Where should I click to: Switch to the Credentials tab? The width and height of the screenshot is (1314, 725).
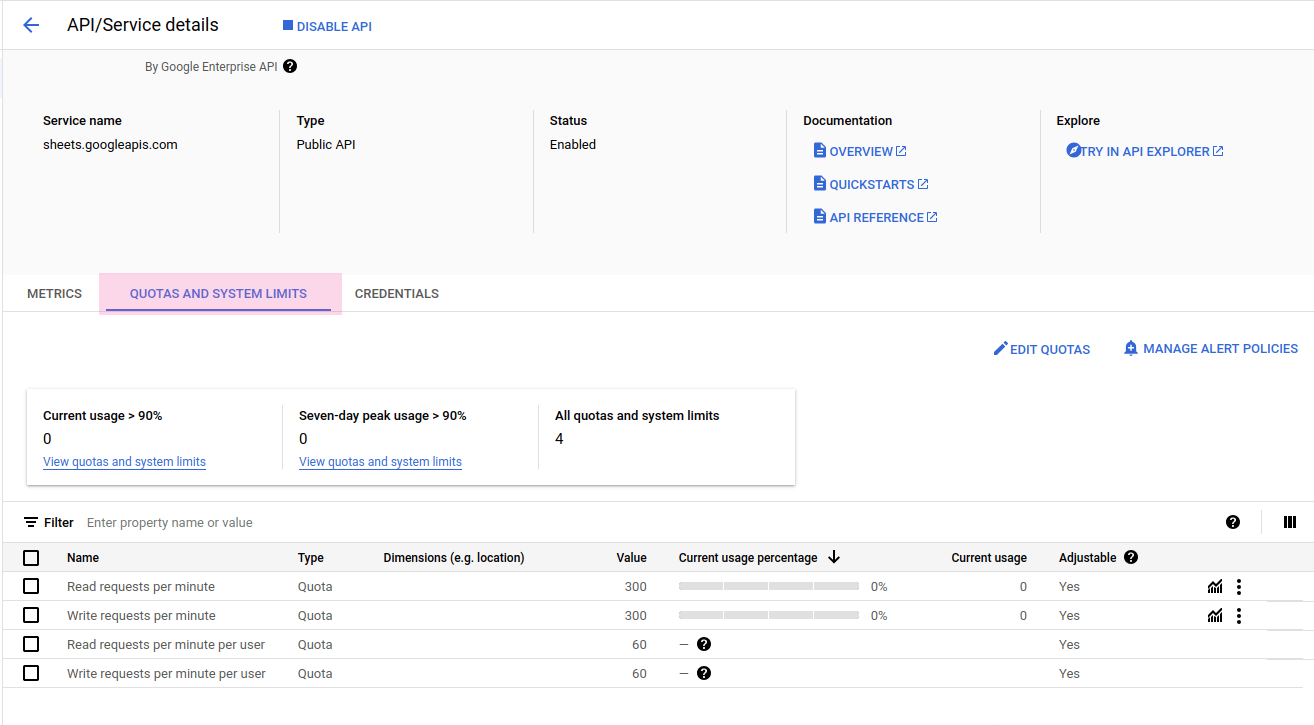coord(397,294)
